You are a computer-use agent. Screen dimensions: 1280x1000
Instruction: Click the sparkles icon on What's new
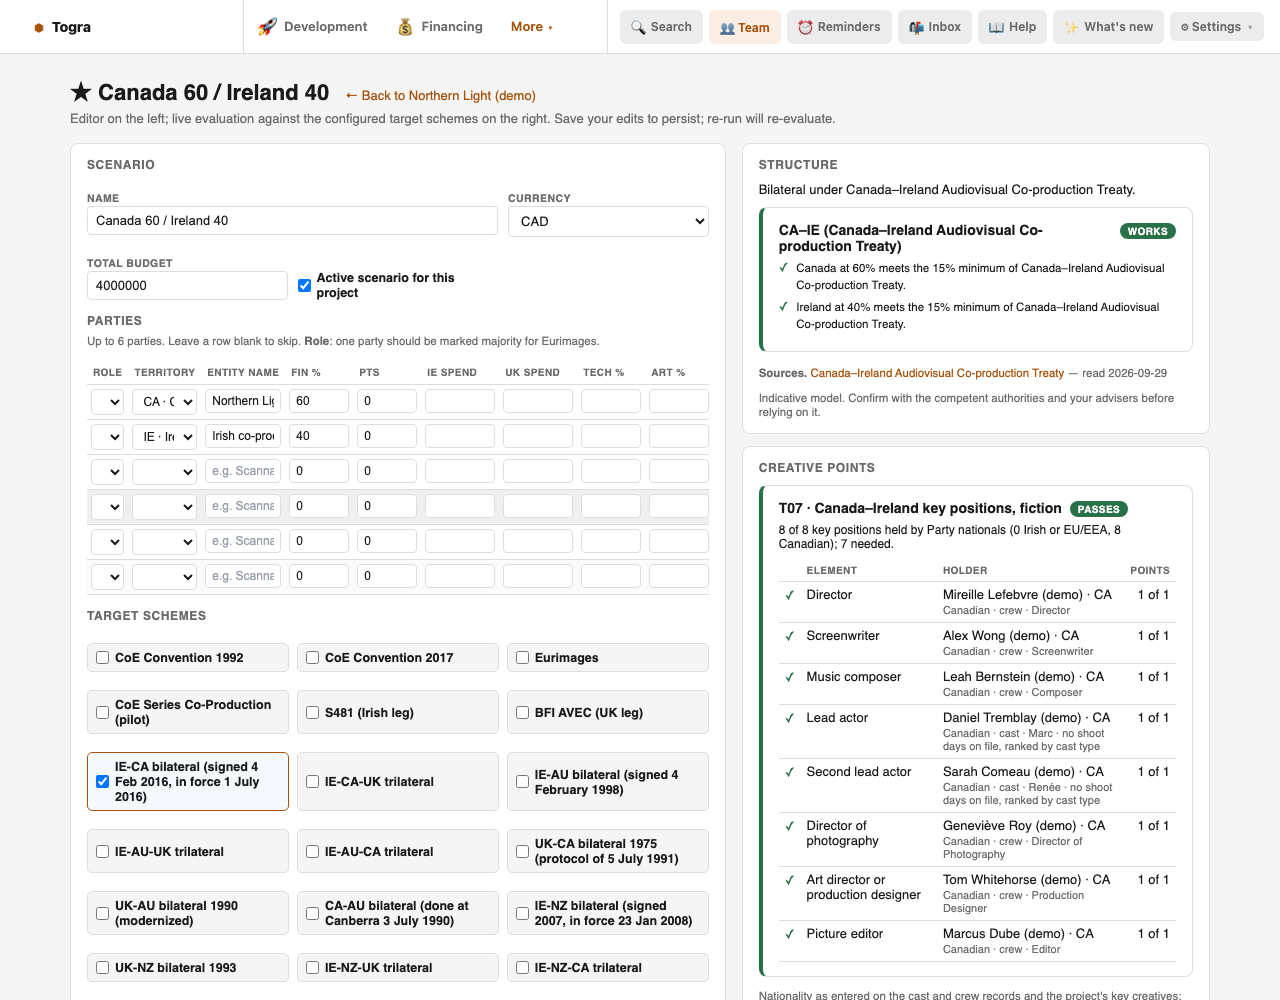1071,27
